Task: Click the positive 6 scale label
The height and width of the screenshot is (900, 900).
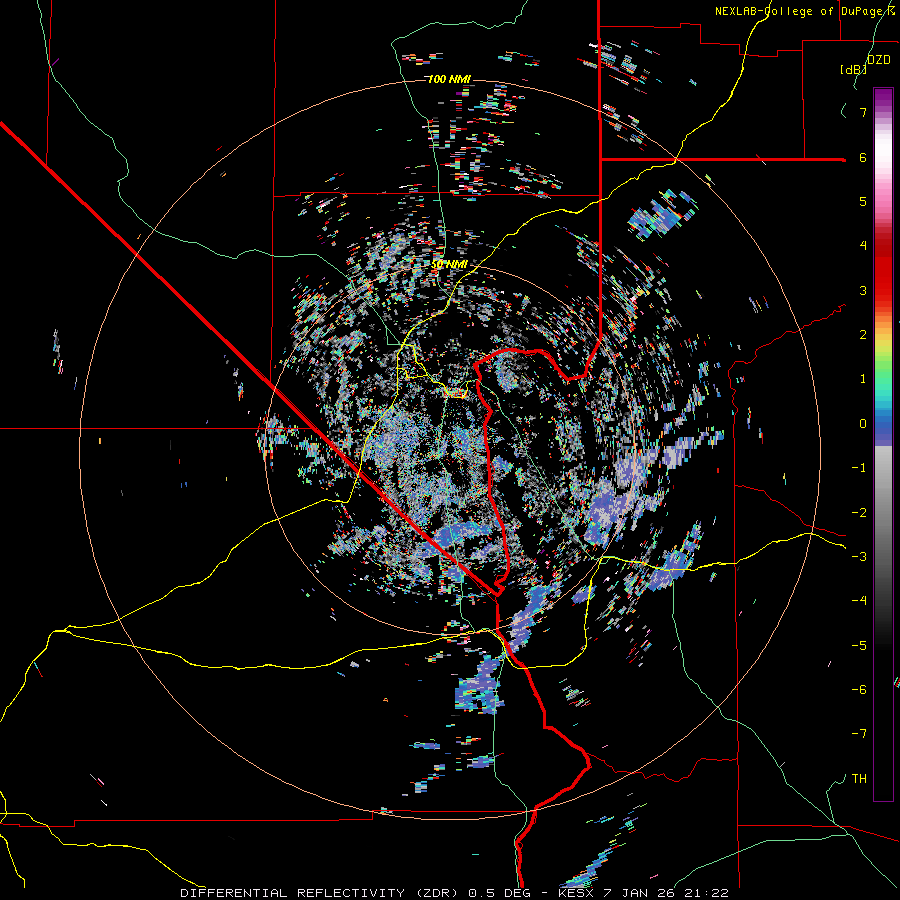Action: [863, 157]
